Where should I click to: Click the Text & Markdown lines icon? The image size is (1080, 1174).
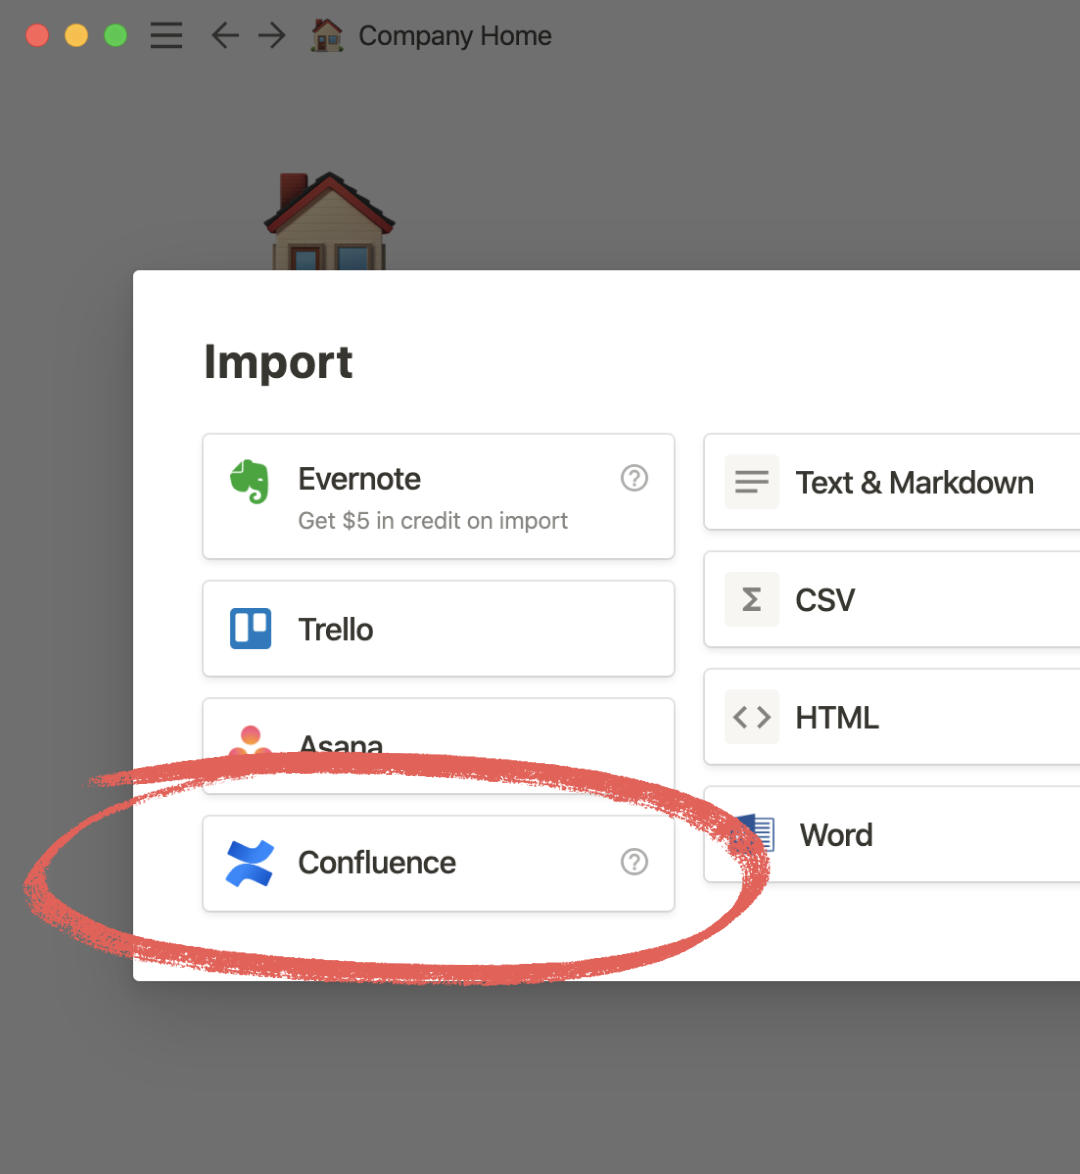pos(752,482)
